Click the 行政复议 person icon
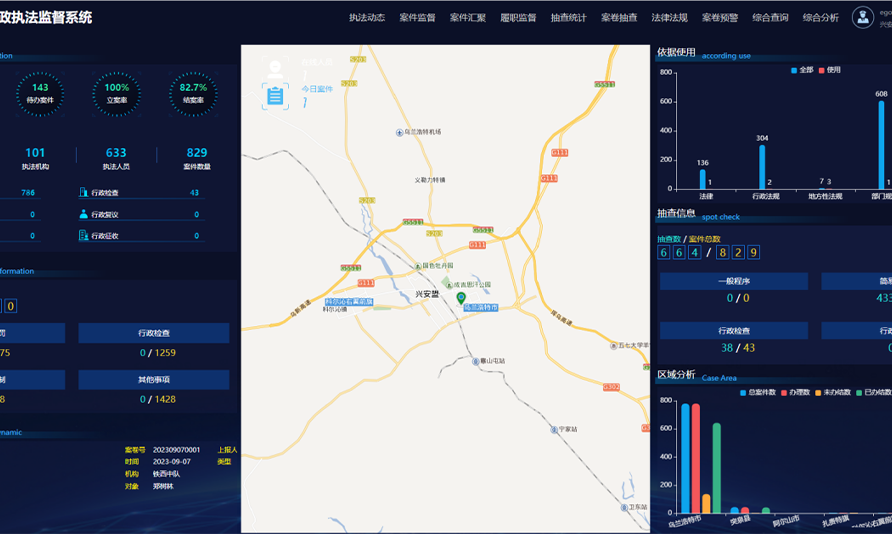The height and width of the screenshot is (534, 892). pos(83,214)
